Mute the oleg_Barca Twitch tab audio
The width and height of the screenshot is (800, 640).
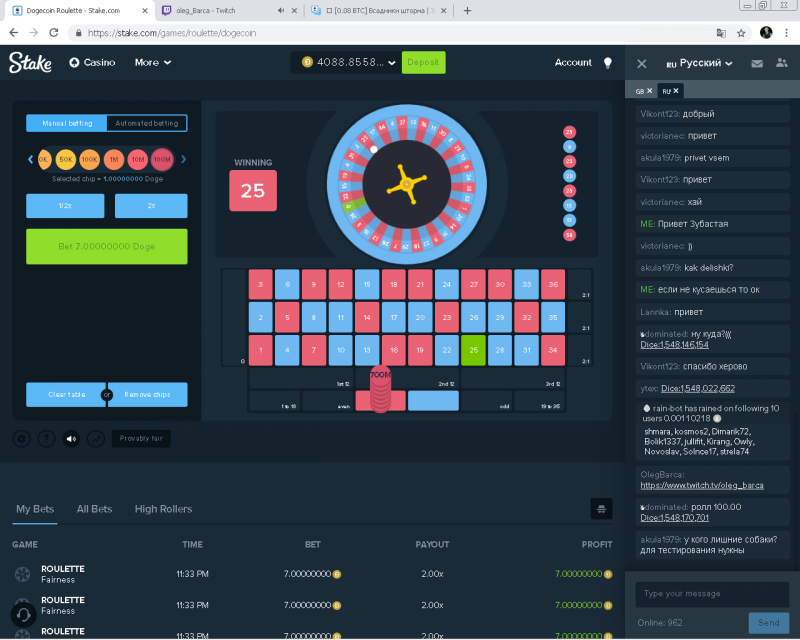point(281,10)
